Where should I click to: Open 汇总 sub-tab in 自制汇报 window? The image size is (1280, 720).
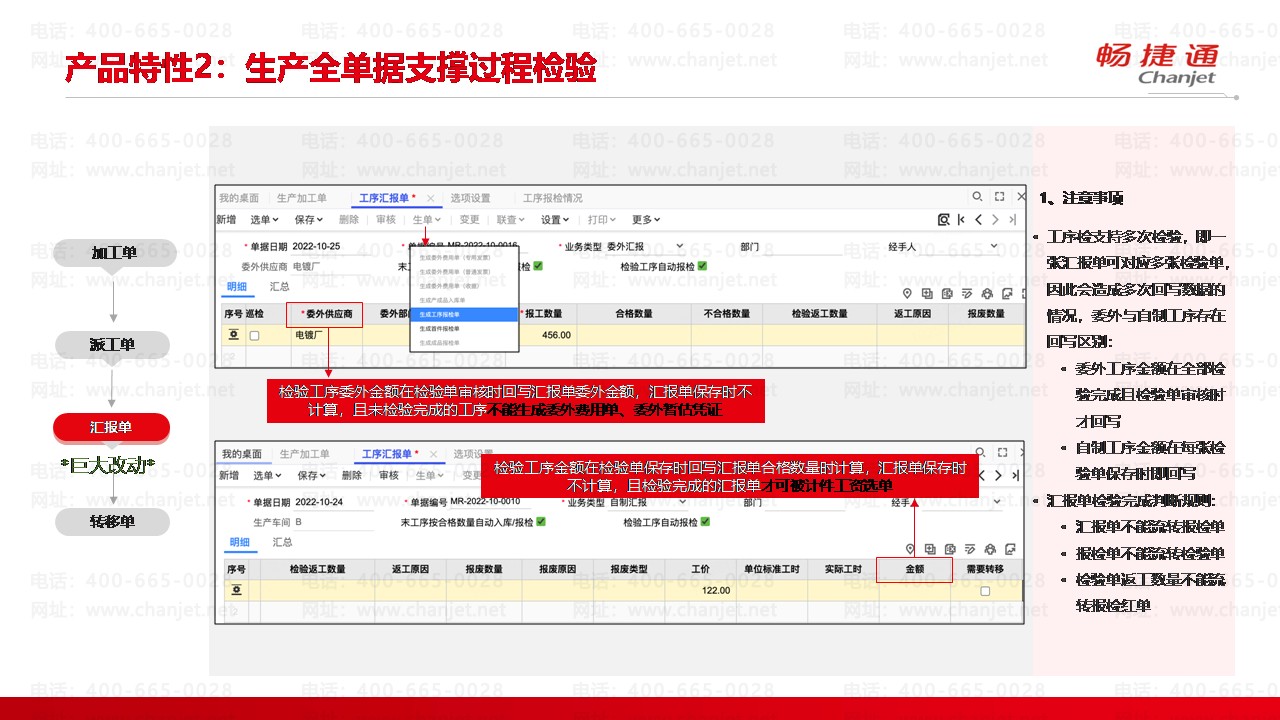pos(282,542)
